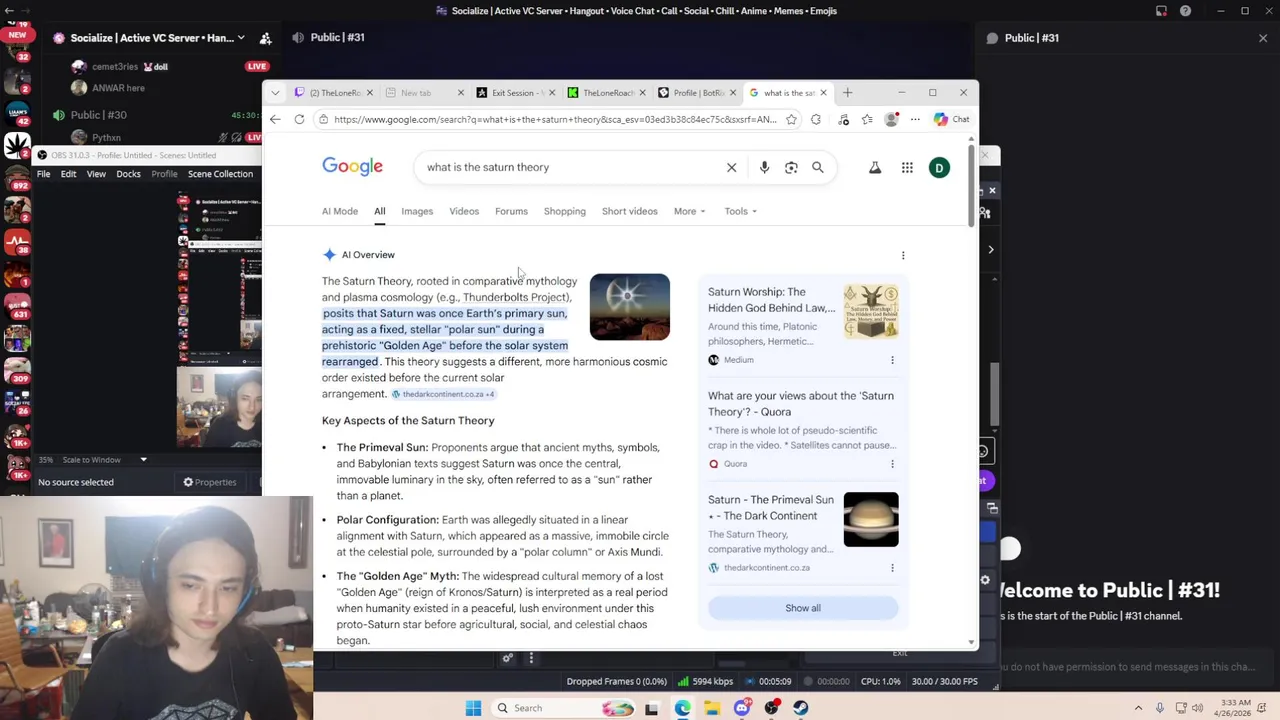This screenshot has height=720, width=1280.
Task: Open the OBS File menu
Action: coord(44,174)
